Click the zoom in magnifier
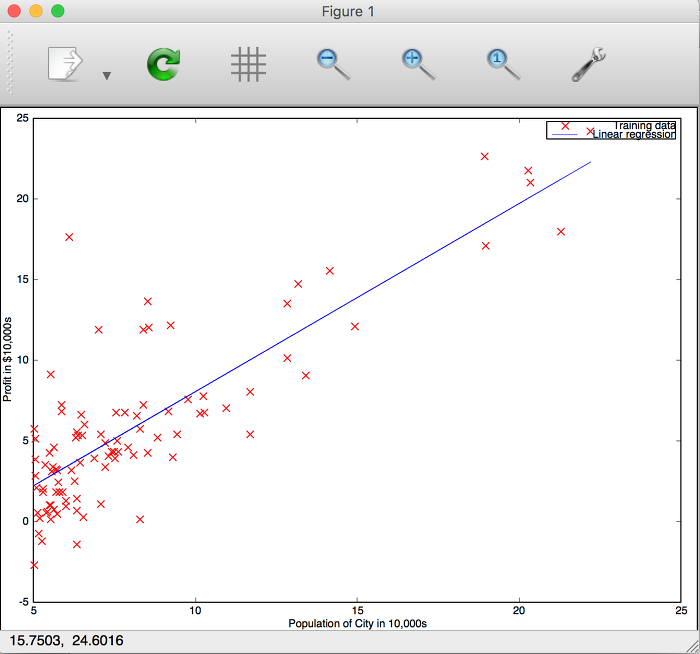Viewport: 700px width, 654px height. click(x=418, y=64)
